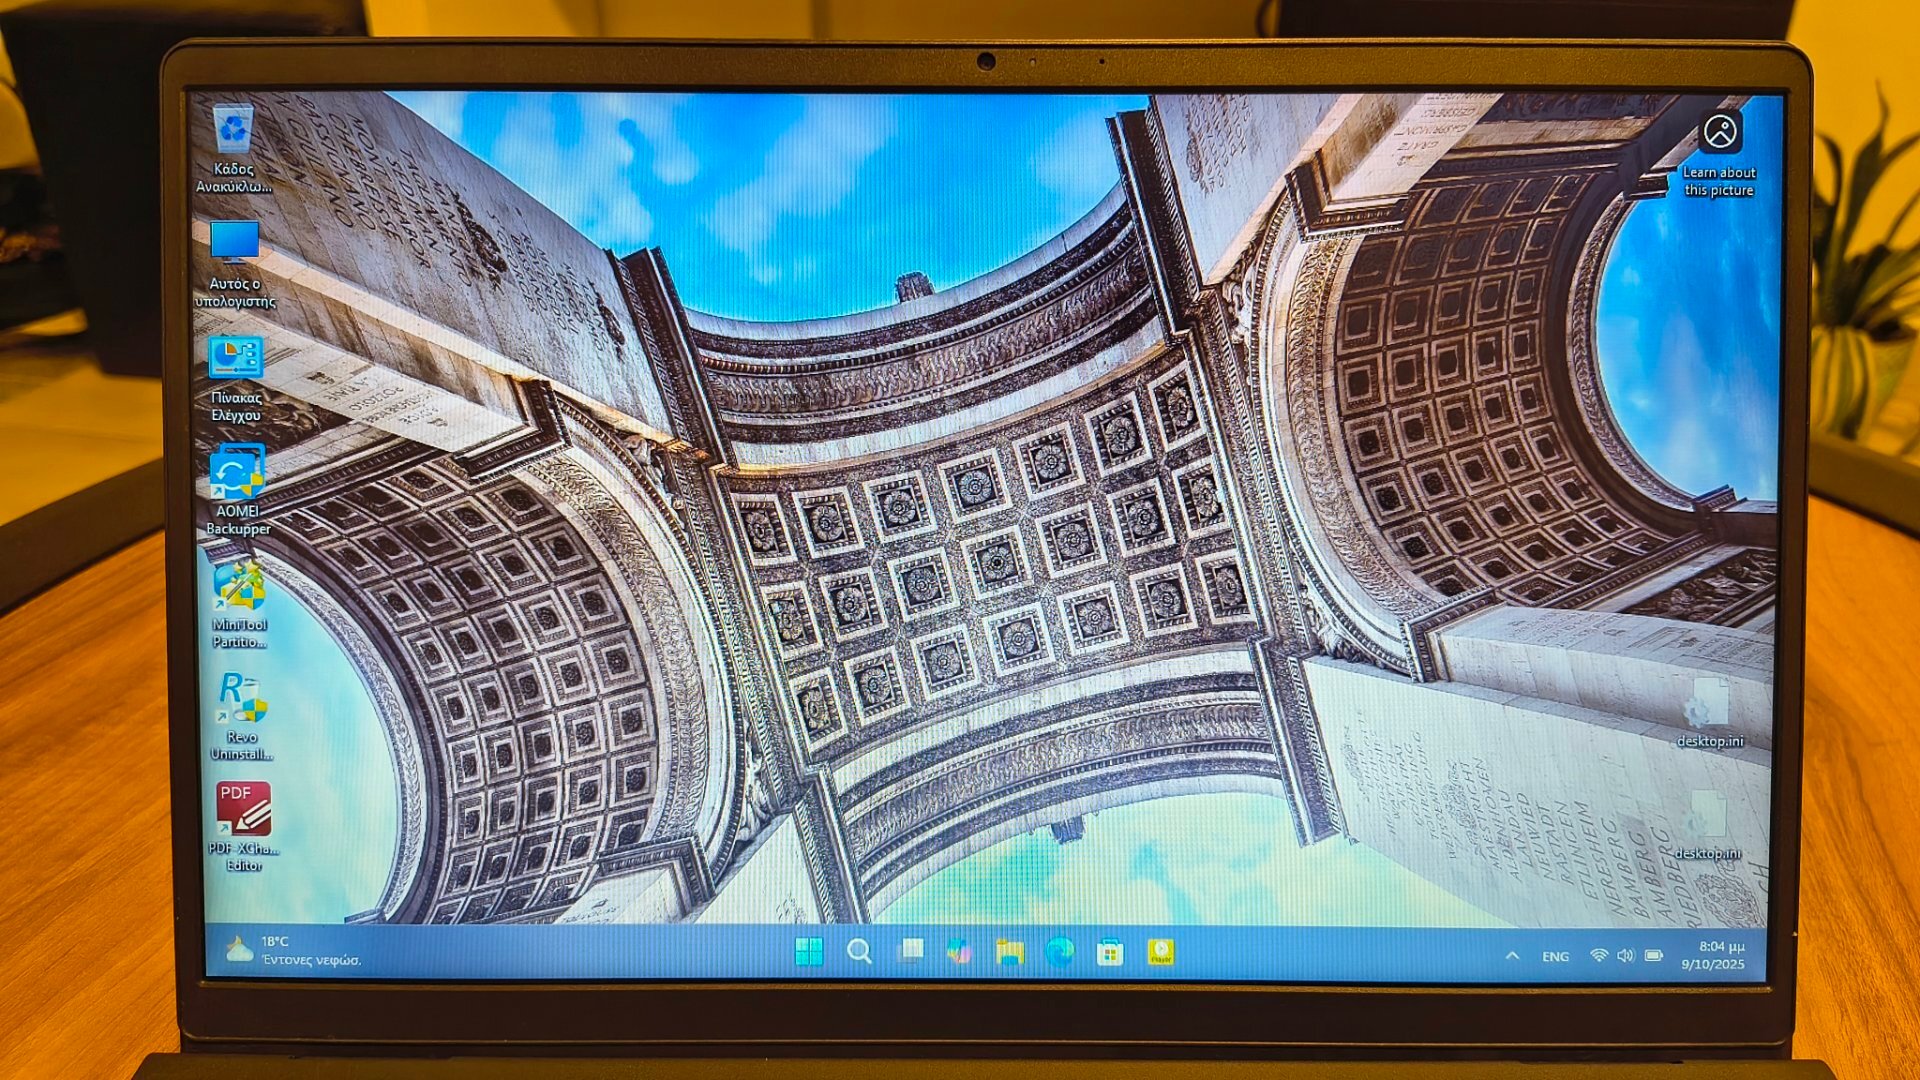1920x1080 pixels.
Task: Open the Windows Start menu
Action: click(809, 951)
